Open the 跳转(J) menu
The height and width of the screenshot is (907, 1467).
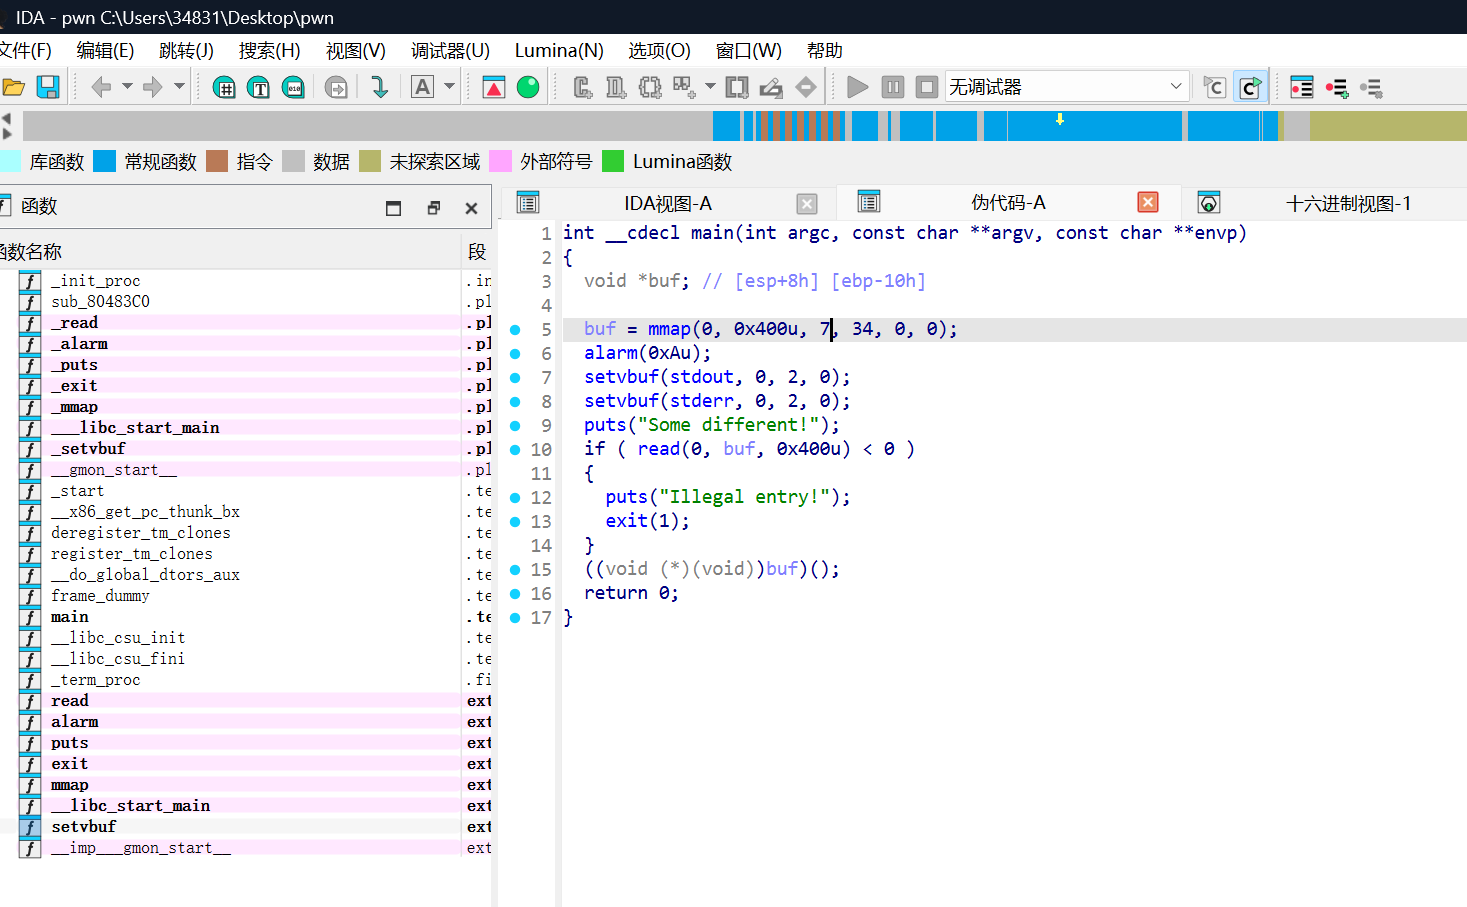[x=186, y=51]
